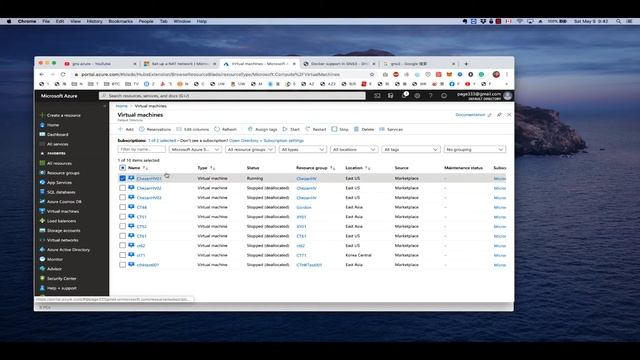Image resolution: width=640 pixels, height=360 pixels.
Task: Open Azure Cosmos DB in the sidebar
Action: pyautogui.click(x=64, y=202)
